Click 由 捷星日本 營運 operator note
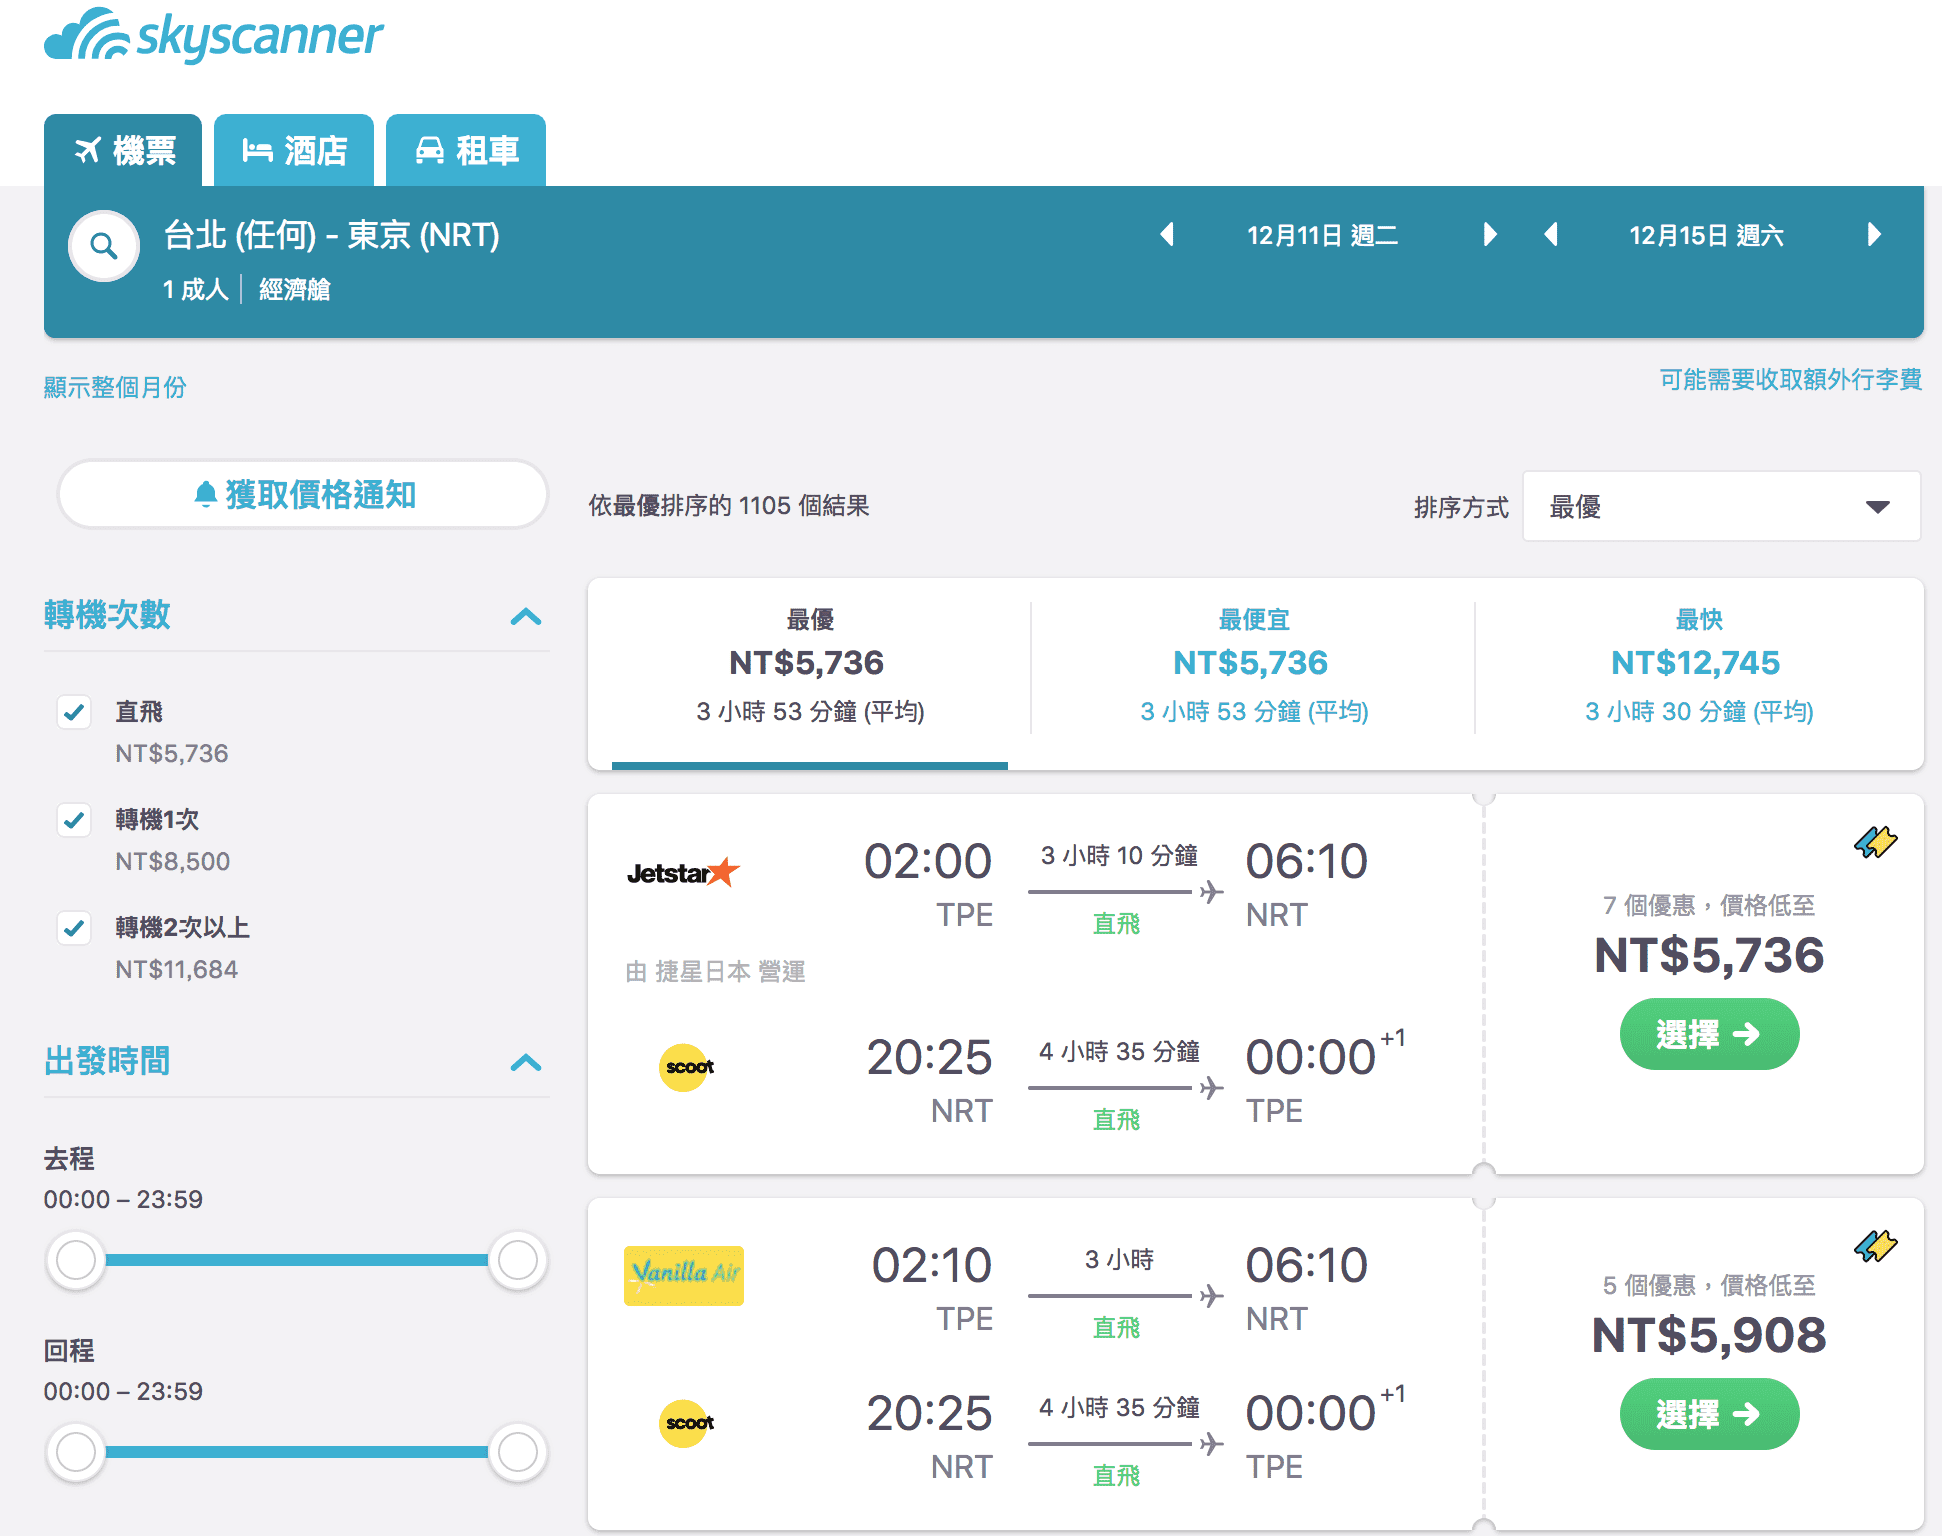The height and width of the screenshot is (1536, 1942). click(715, 972)
